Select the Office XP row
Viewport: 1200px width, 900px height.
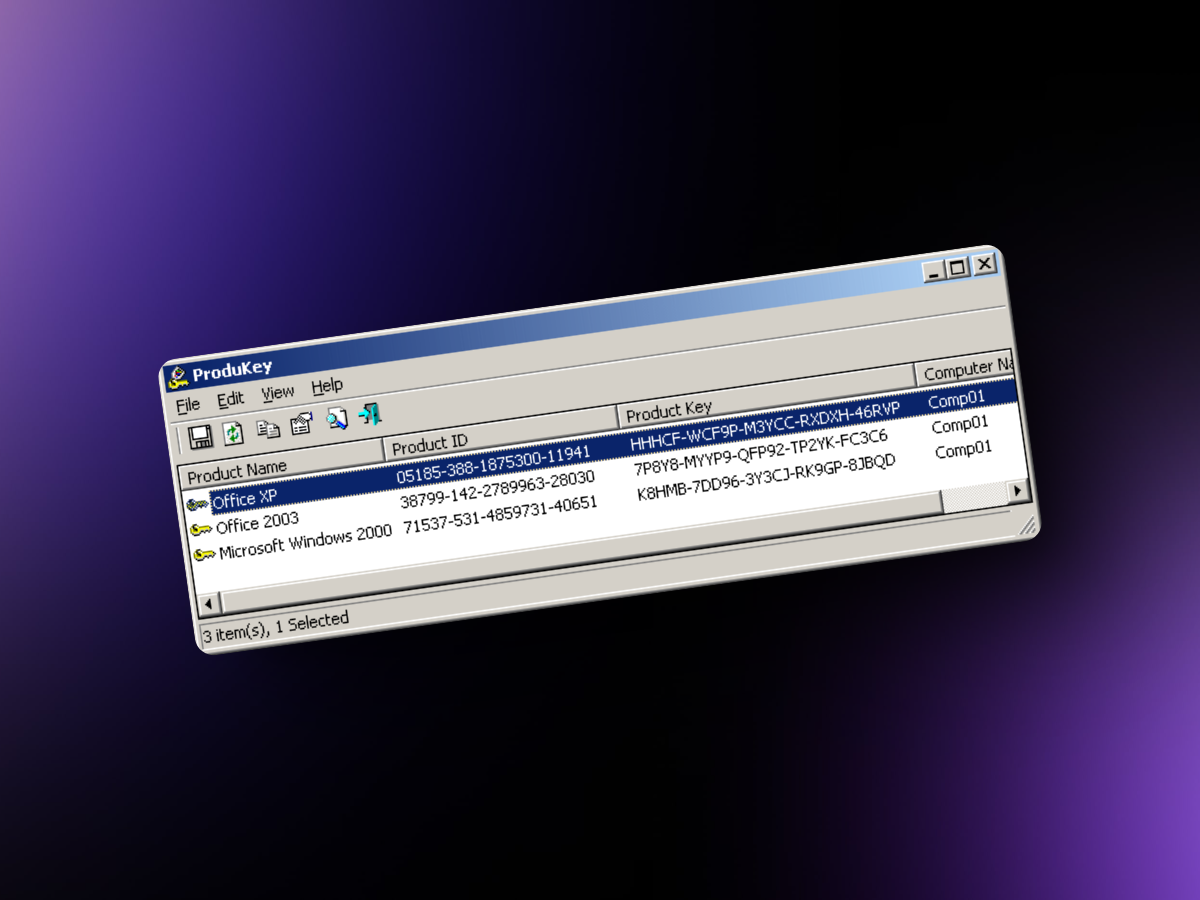tap(246, 498)
